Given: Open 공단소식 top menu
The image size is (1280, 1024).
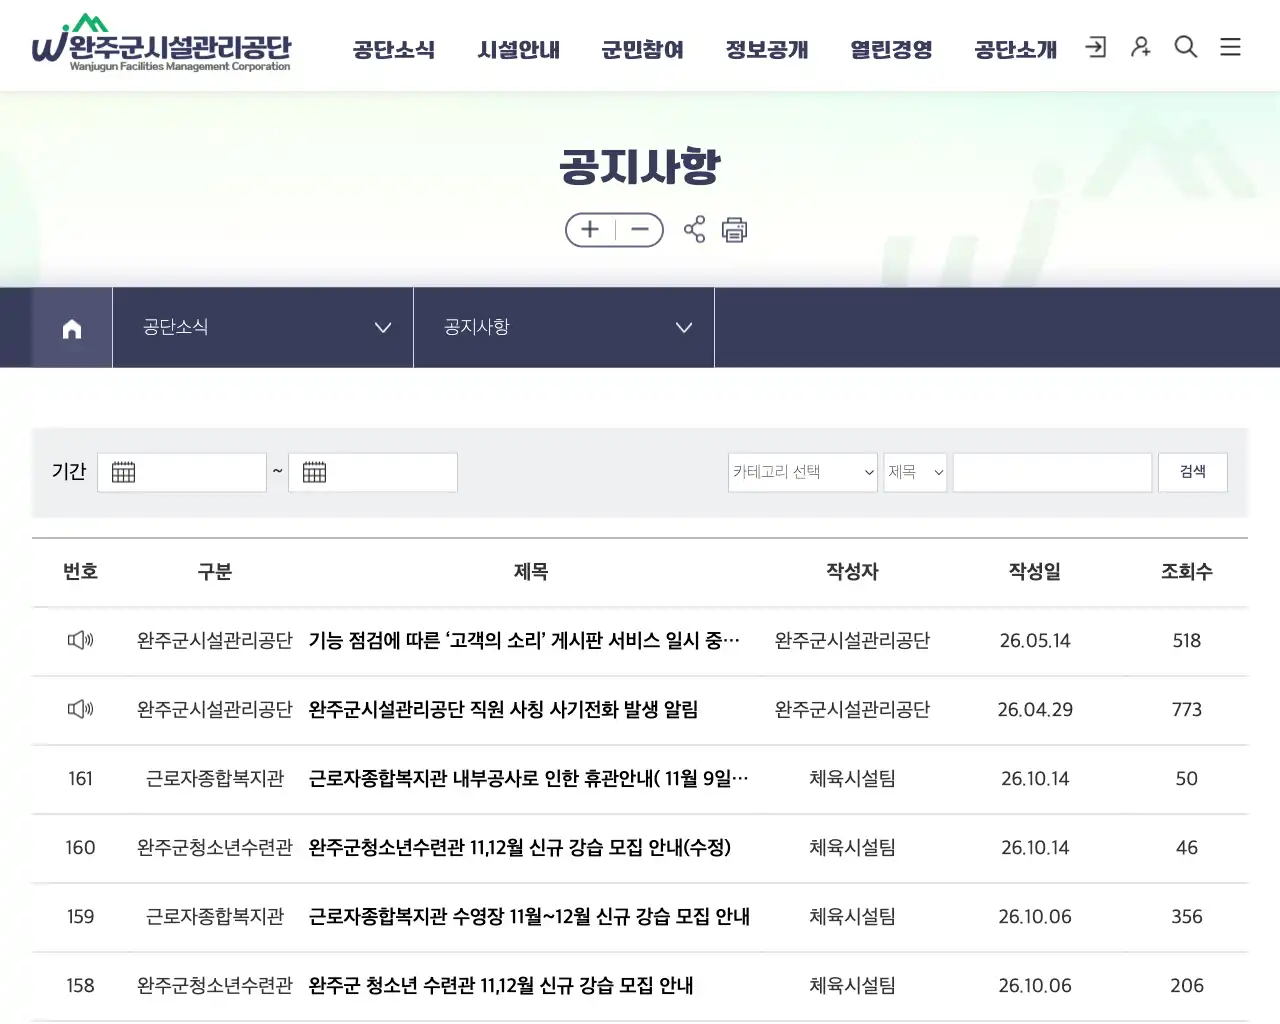Looking at the screenshot, I should pyautogui.click(x=394, y=49).
